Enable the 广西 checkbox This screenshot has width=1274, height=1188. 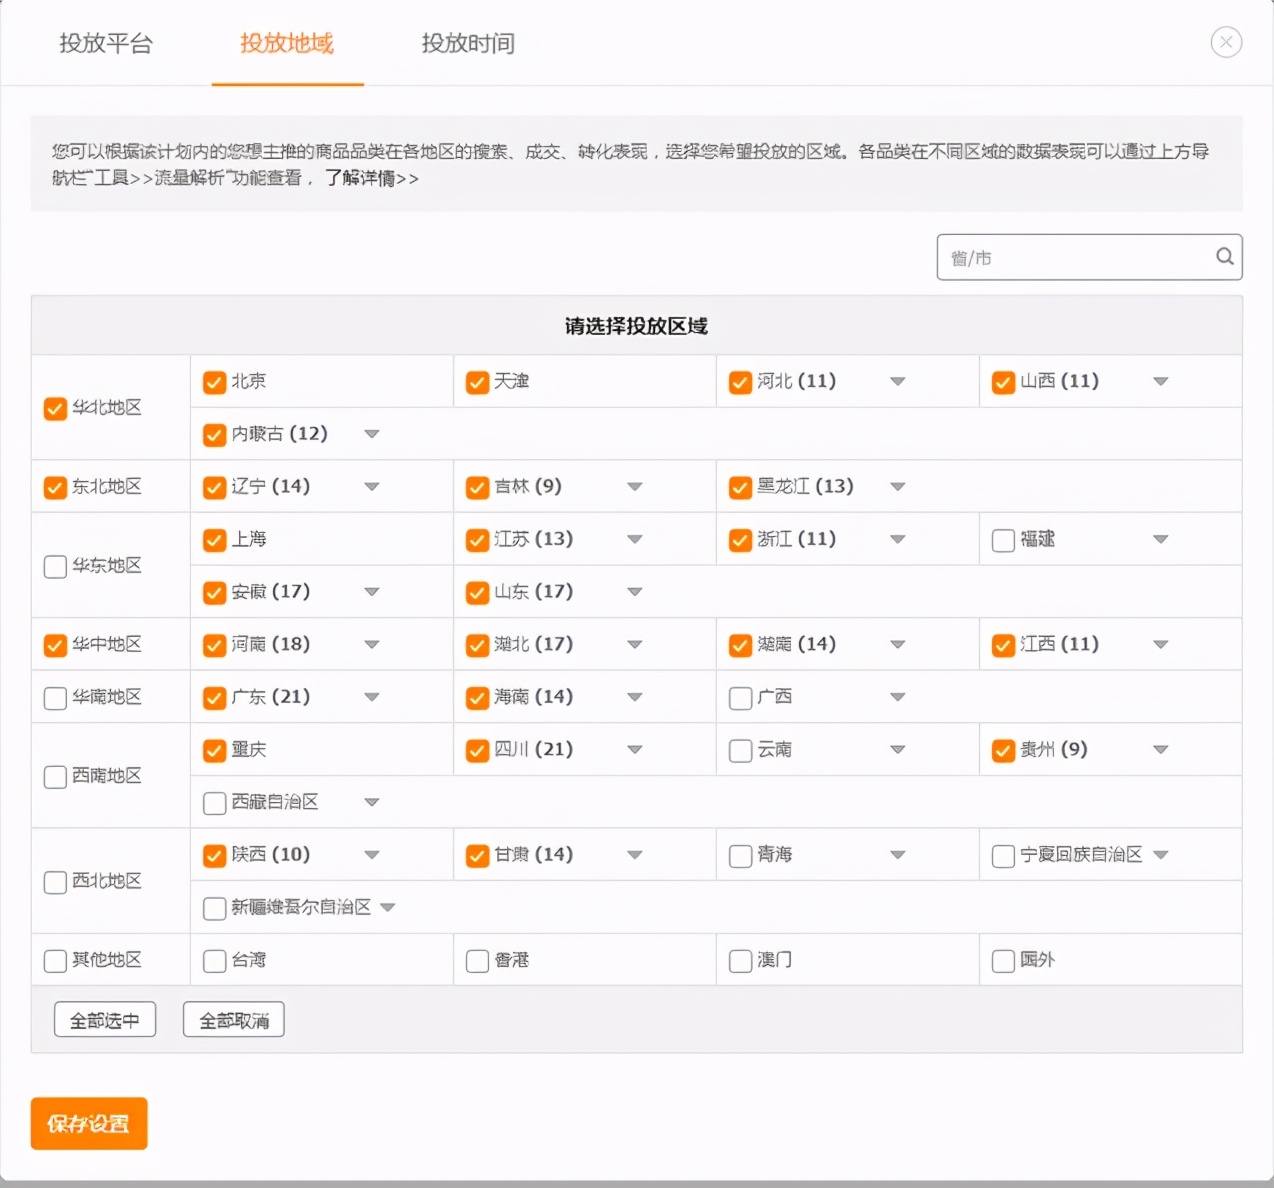coord(739,697)
